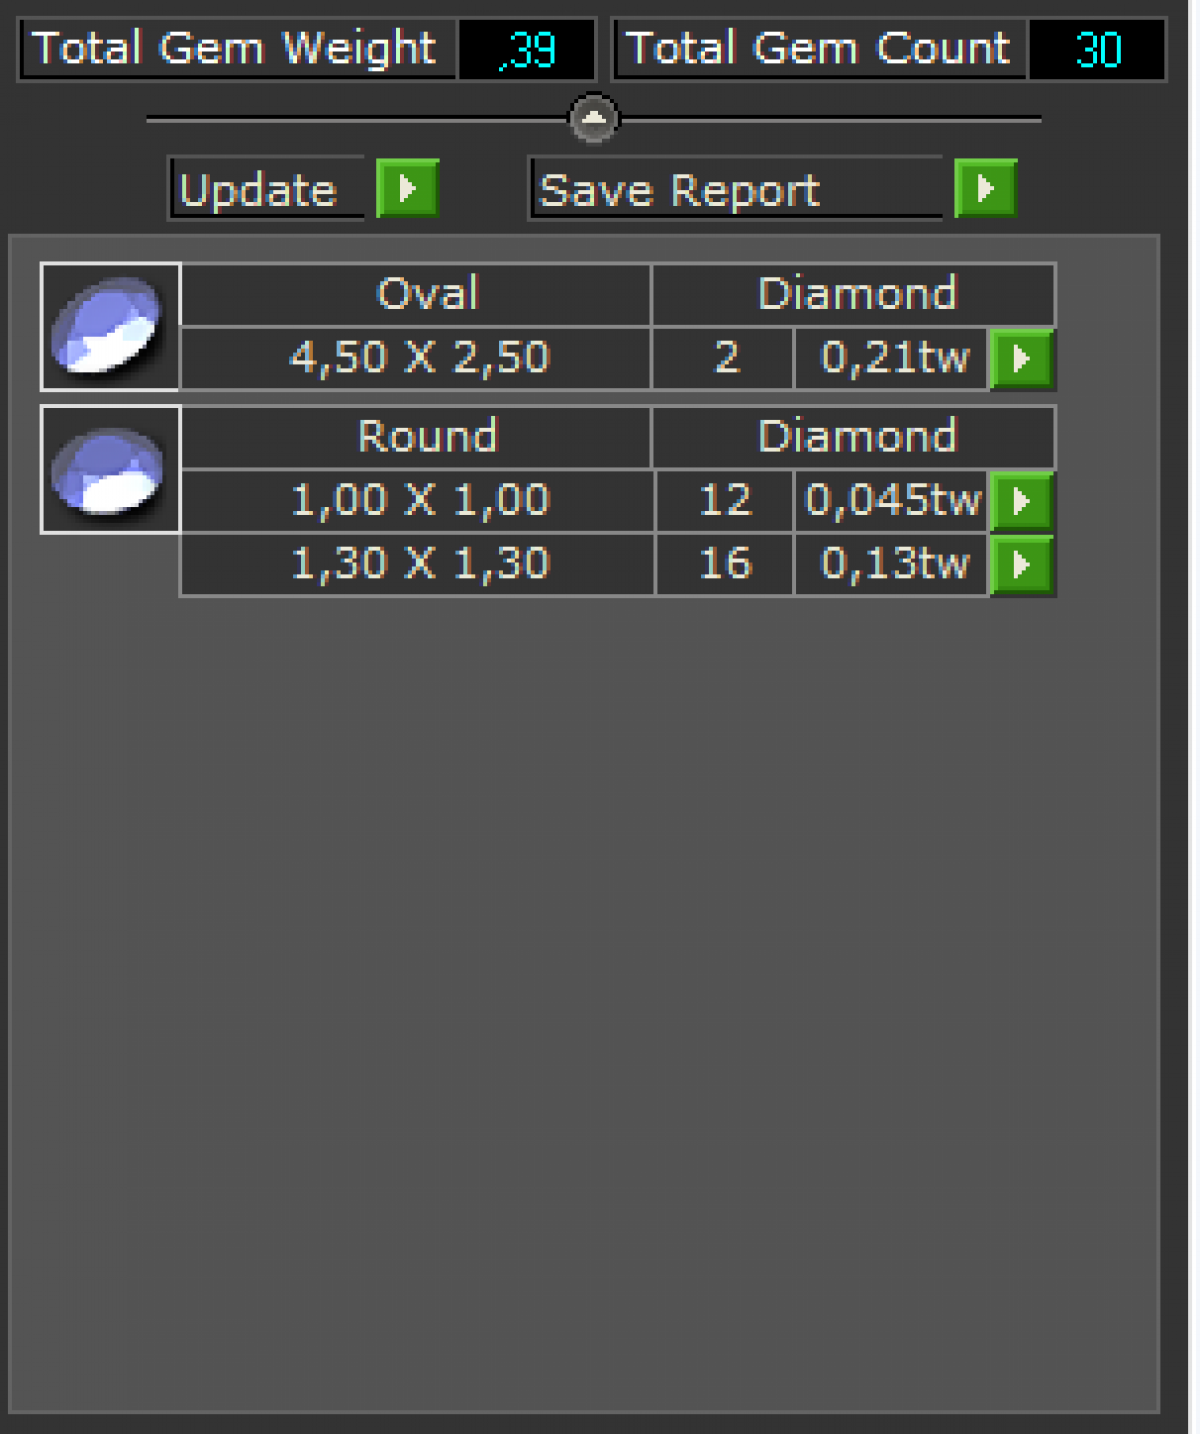The image size is (1200, 1434).
Task: Click green arrow for 0,045tw round row
Action: point(1021,501)
